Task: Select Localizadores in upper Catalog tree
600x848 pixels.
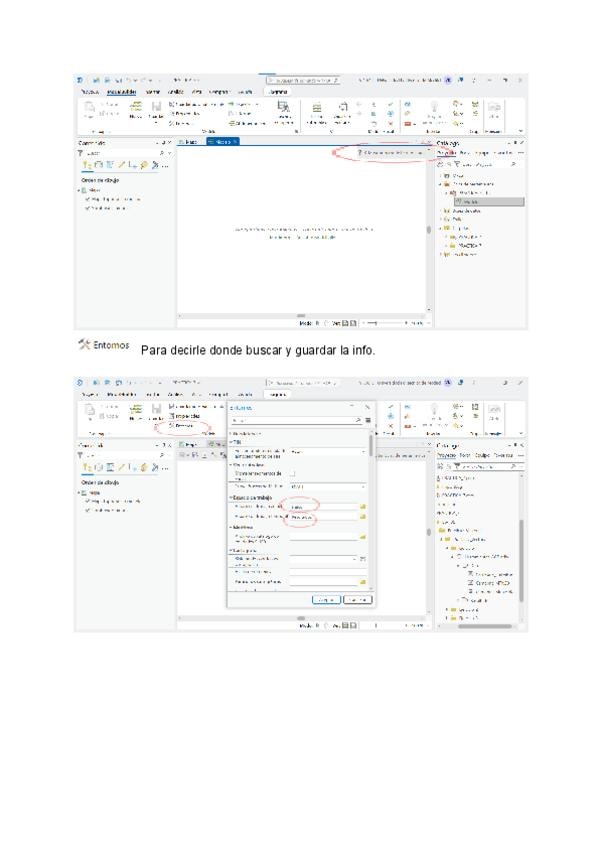Action: click(x=461, y=254)
